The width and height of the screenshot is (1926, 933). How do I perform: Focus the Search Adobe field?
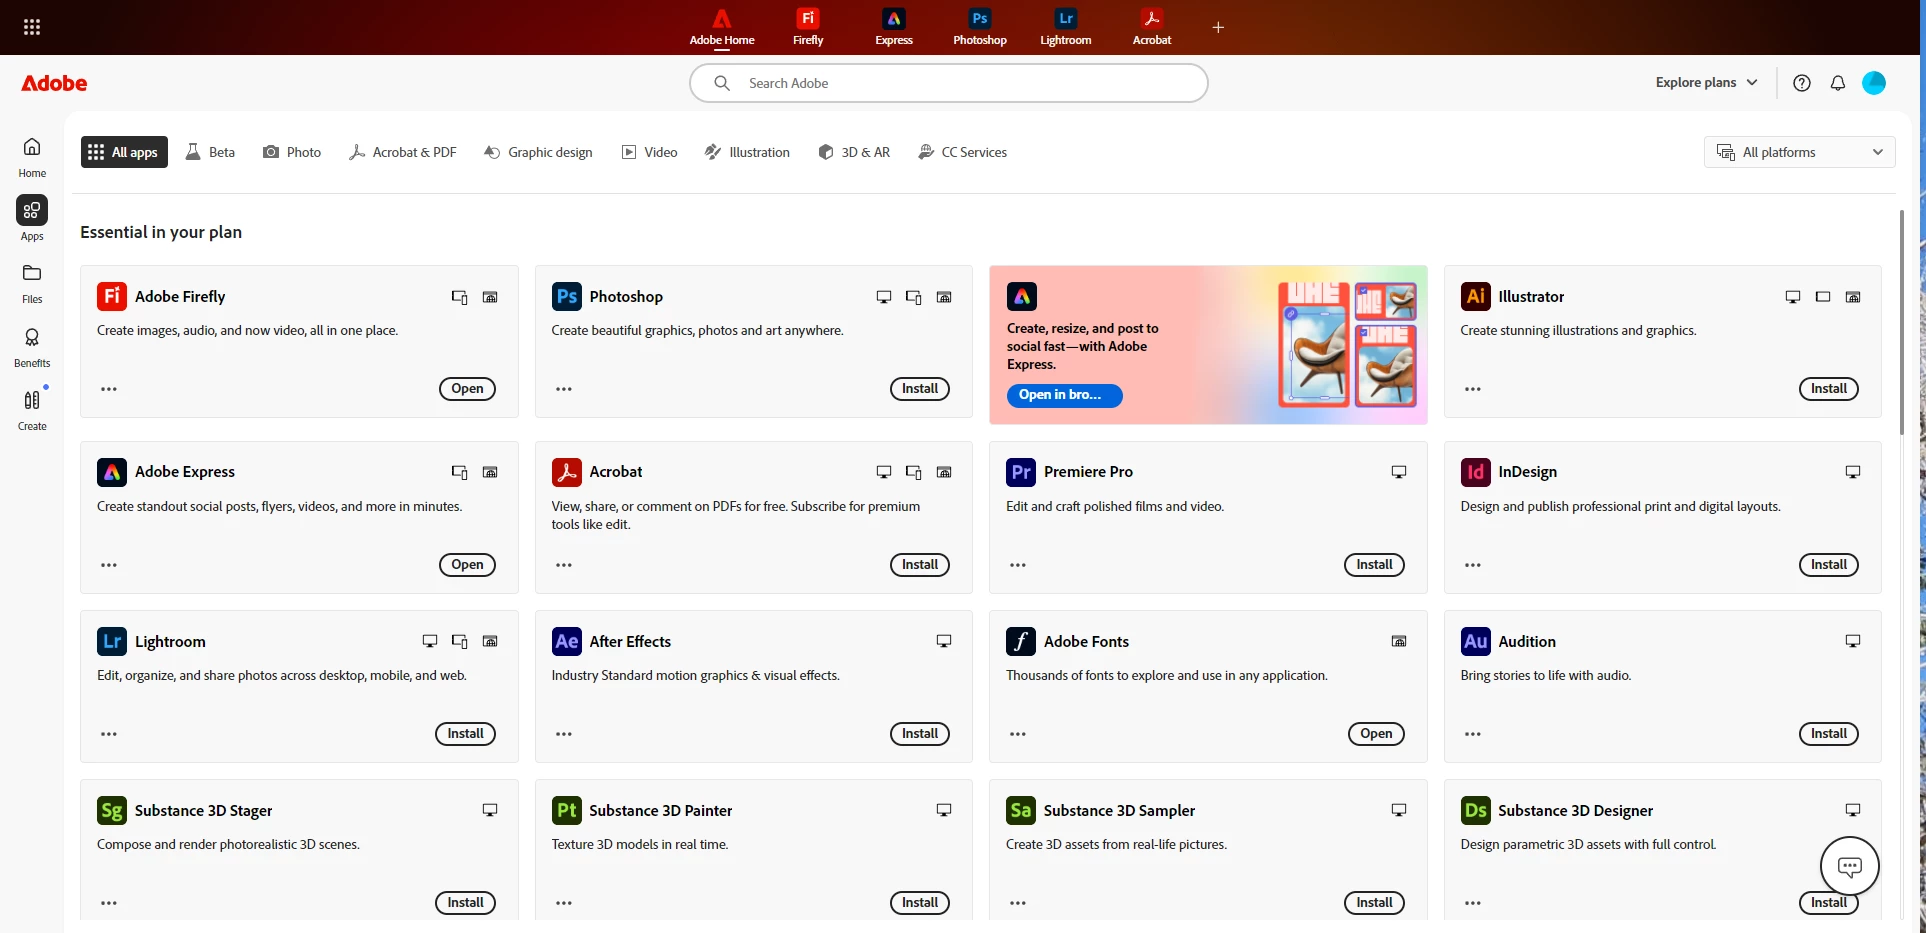pos(949,83)
